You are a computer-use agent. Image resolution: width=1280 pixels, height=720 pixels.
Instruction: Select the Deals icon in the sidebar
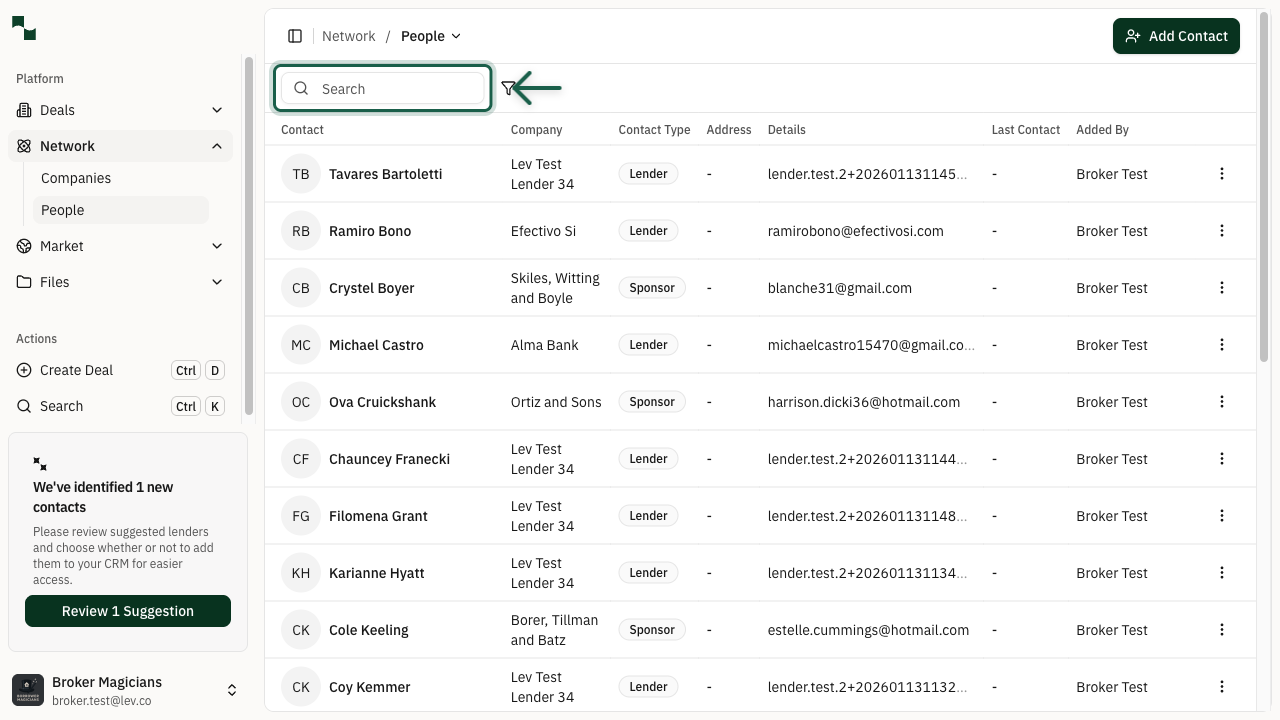(22, 110)
